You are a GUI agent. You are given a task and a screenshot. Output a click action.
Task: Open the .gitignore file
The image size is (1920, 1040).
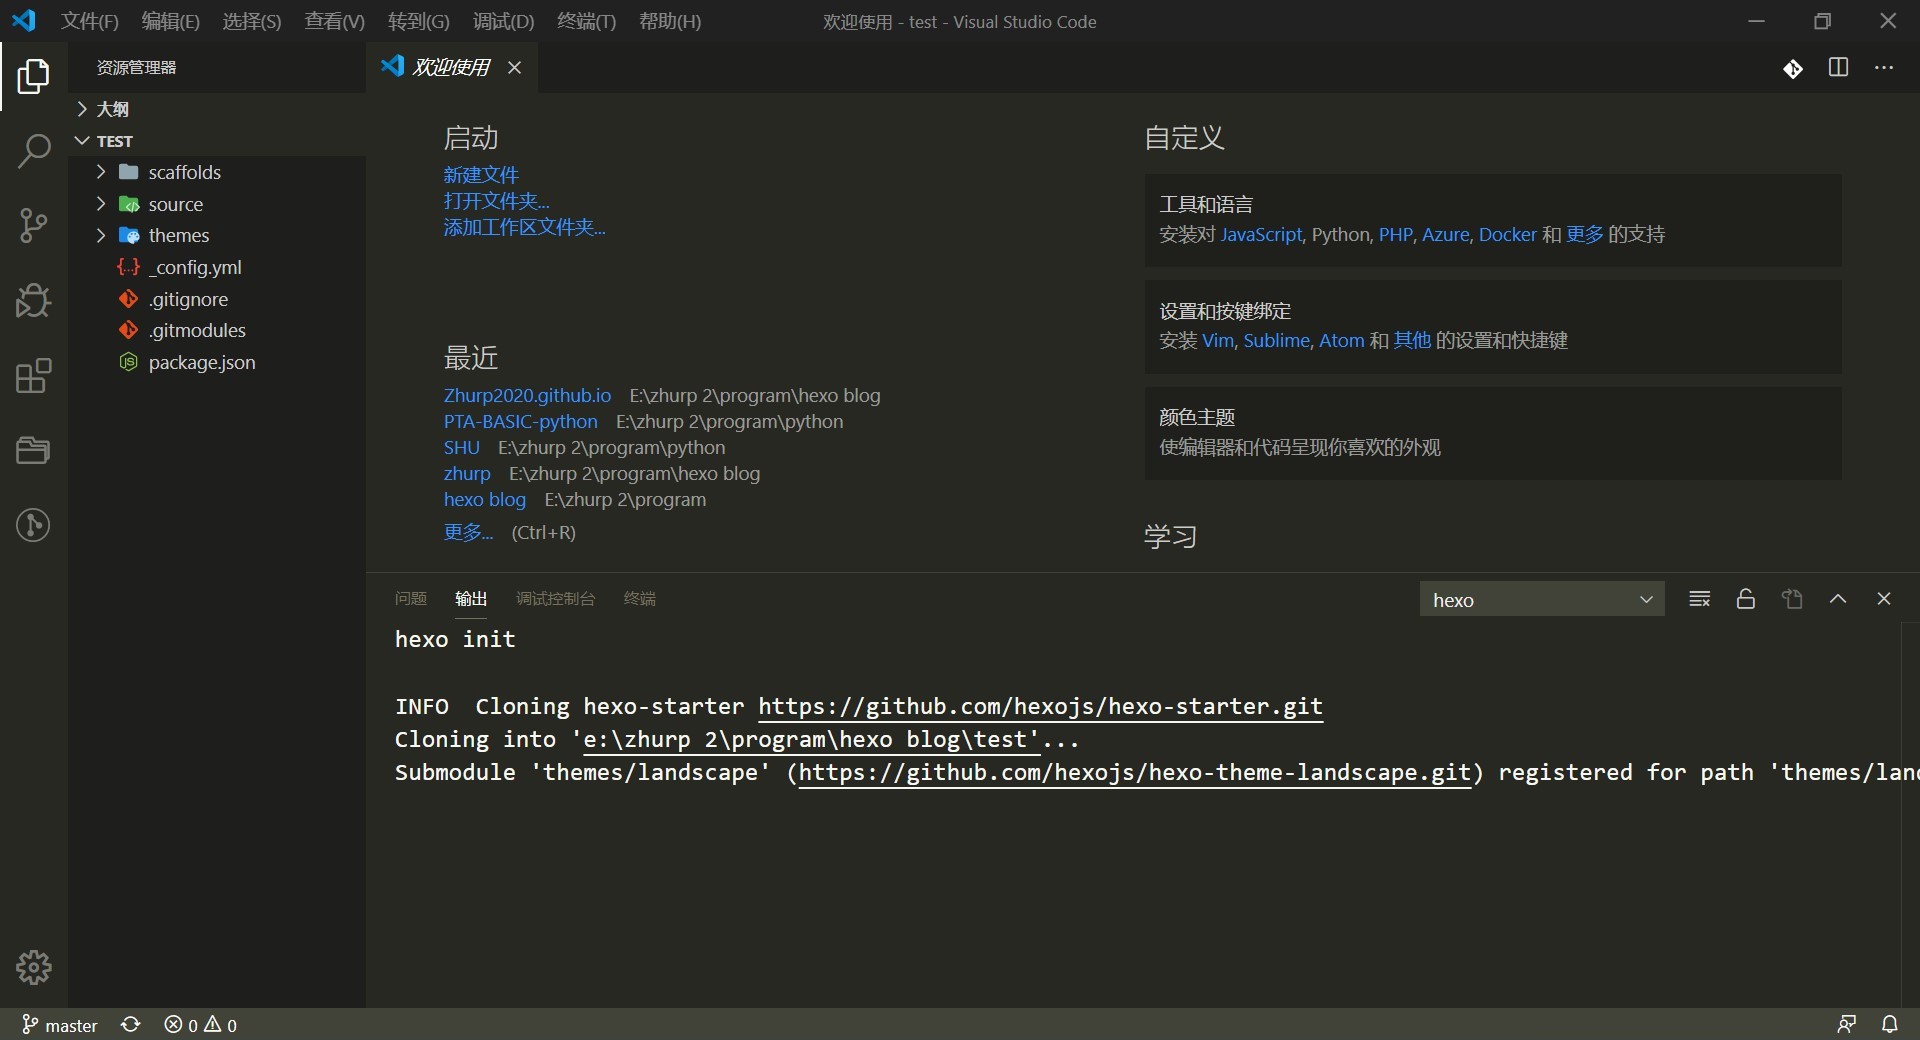click(x=216, y=299)
